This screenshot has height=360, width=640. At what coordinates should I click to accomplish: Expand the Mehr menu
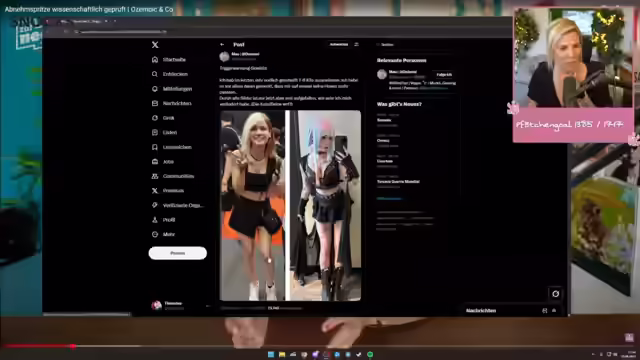click(x=164, y=234)
